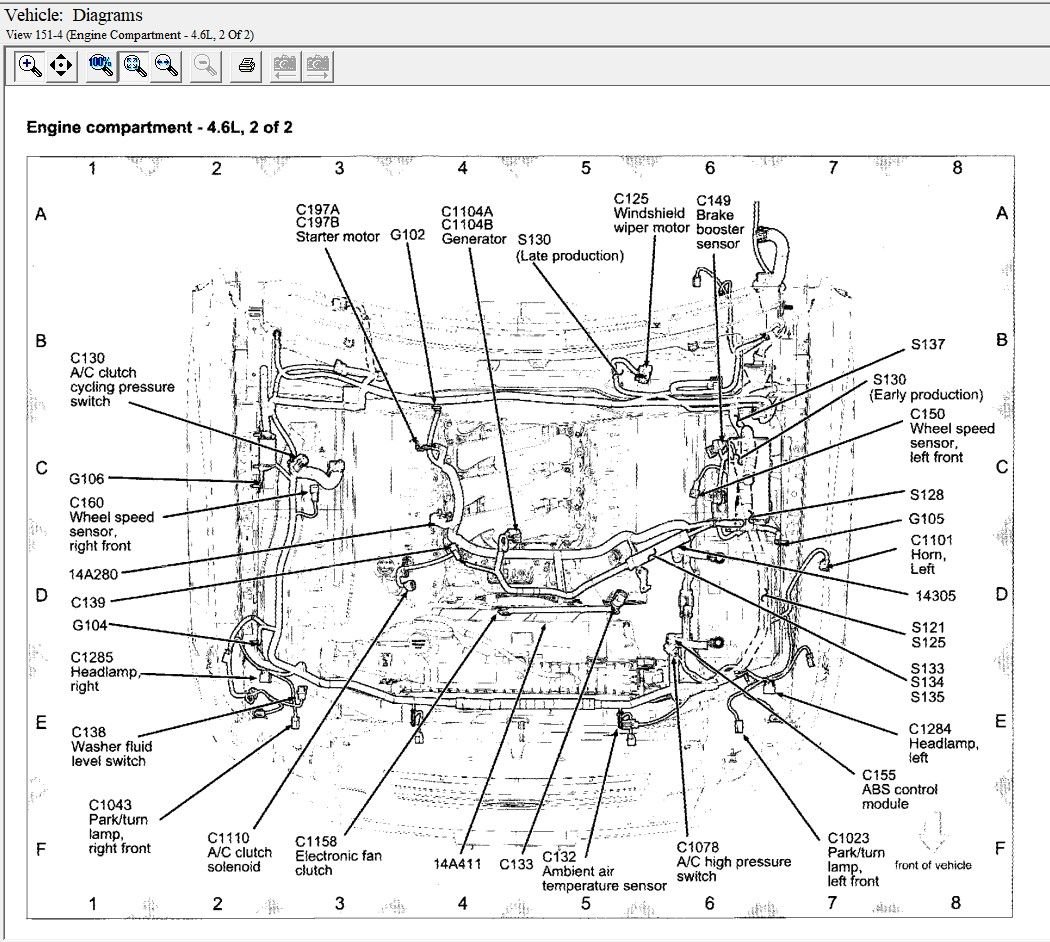Image resolution: width=1050 pixels, height=942 pixels.
Task: Print the diagram with the printer icon
Action: click(246, 66)
